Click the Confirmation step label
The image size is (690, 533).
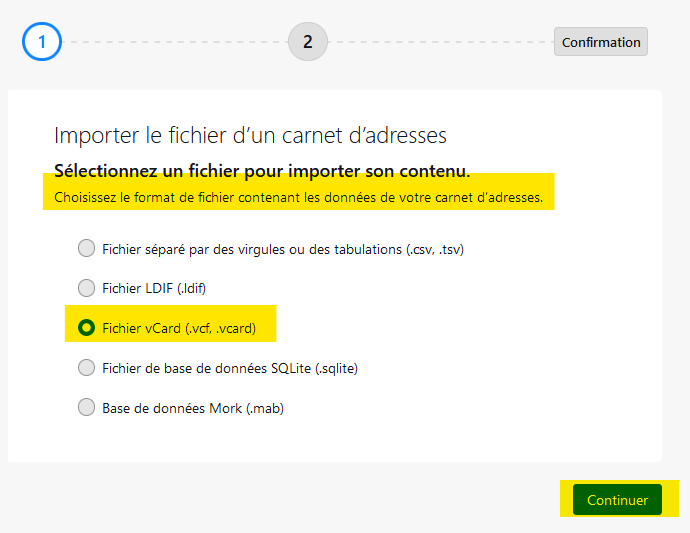(x=601, y=42)
